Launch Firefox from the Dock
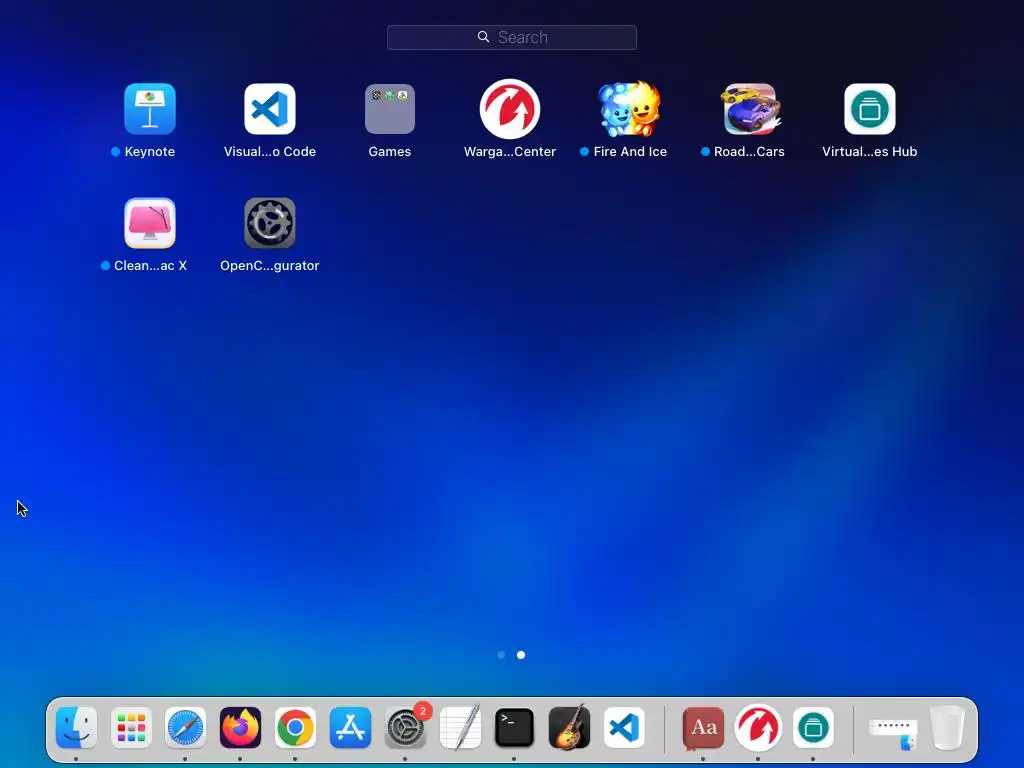The image size is (1024, 768). tap(240, 727)
